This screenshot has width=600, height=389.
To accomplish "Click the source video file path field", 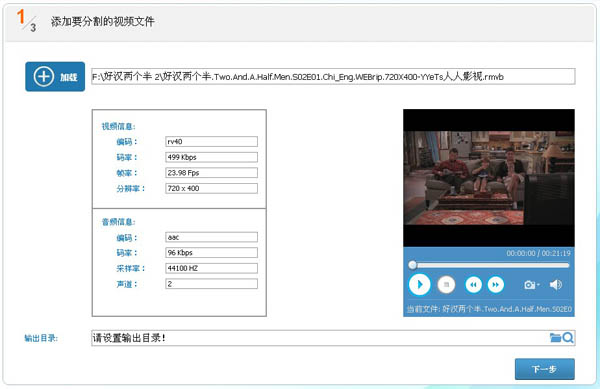I will (333, 76).
